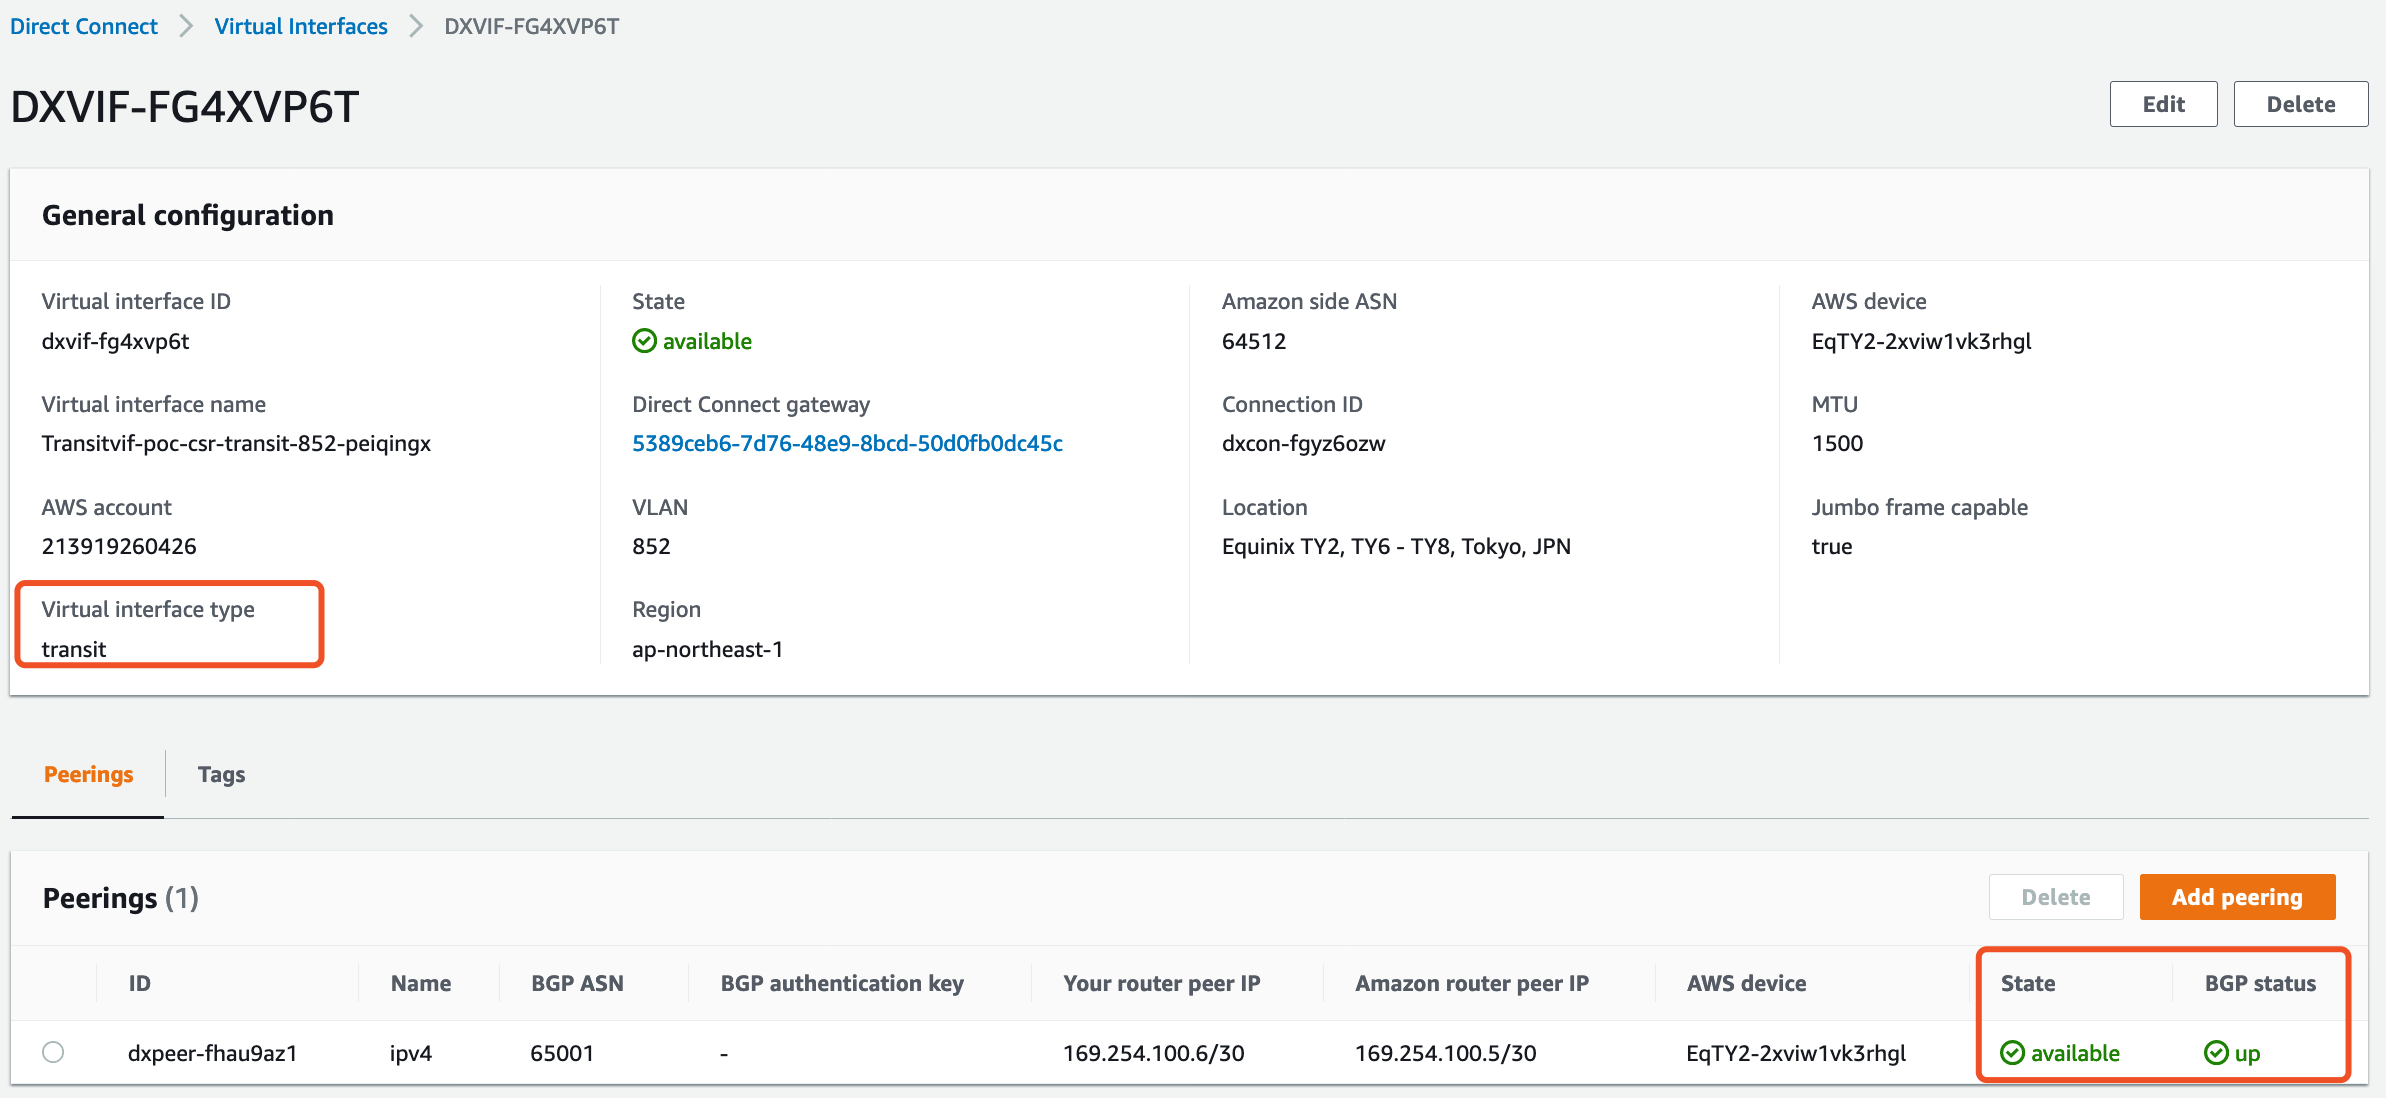Click the region value ap-northeast-1
Image resolution: width=2386 pixels, height=1098 pixels.
[x=707, y=649]
